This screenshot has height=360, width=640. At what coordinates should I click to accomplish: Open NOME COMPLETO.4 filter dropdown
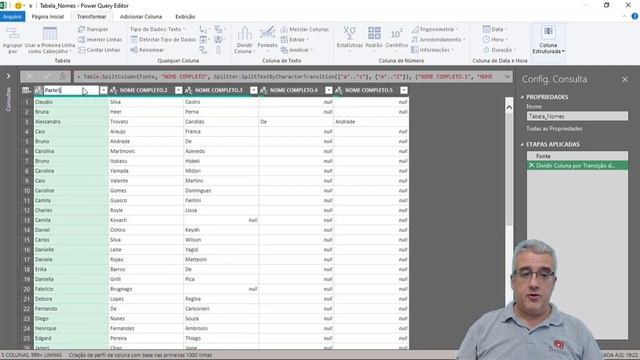(329, 90)
